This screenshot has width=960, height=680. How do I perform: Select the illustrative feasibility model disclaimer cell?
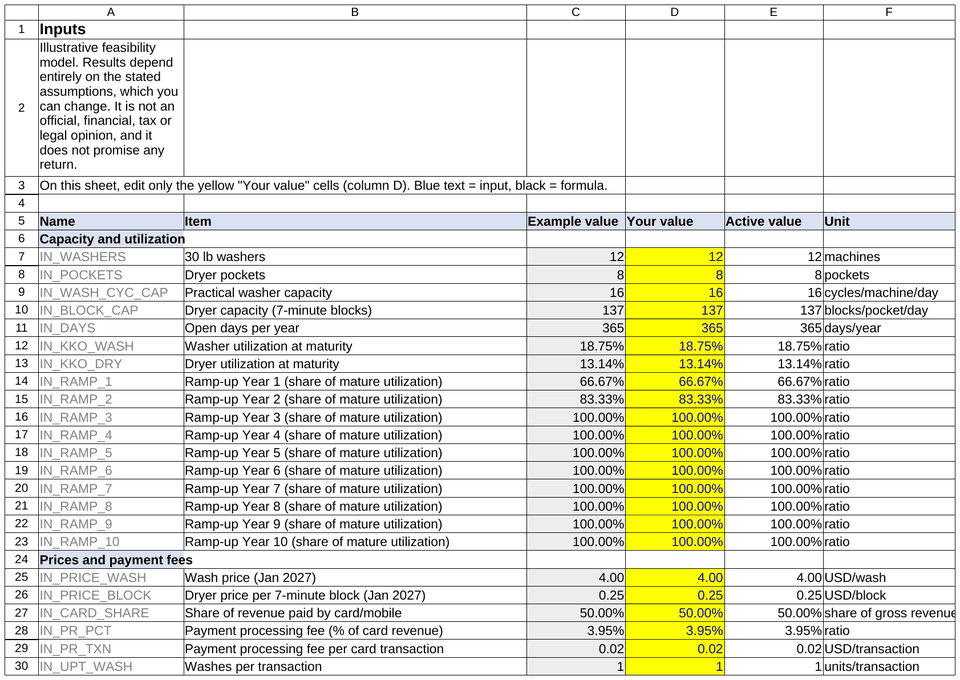[111, 108]
